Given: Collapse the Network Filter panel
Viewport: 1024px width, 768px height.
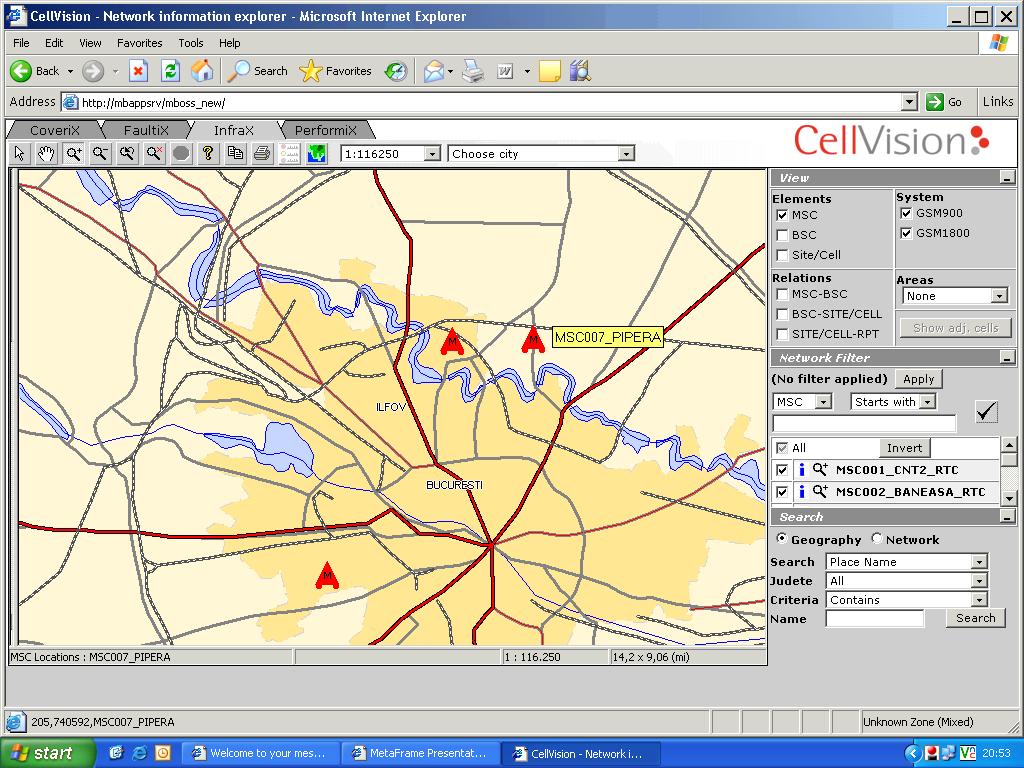Looking at the screenshot, I should 1008,358.
